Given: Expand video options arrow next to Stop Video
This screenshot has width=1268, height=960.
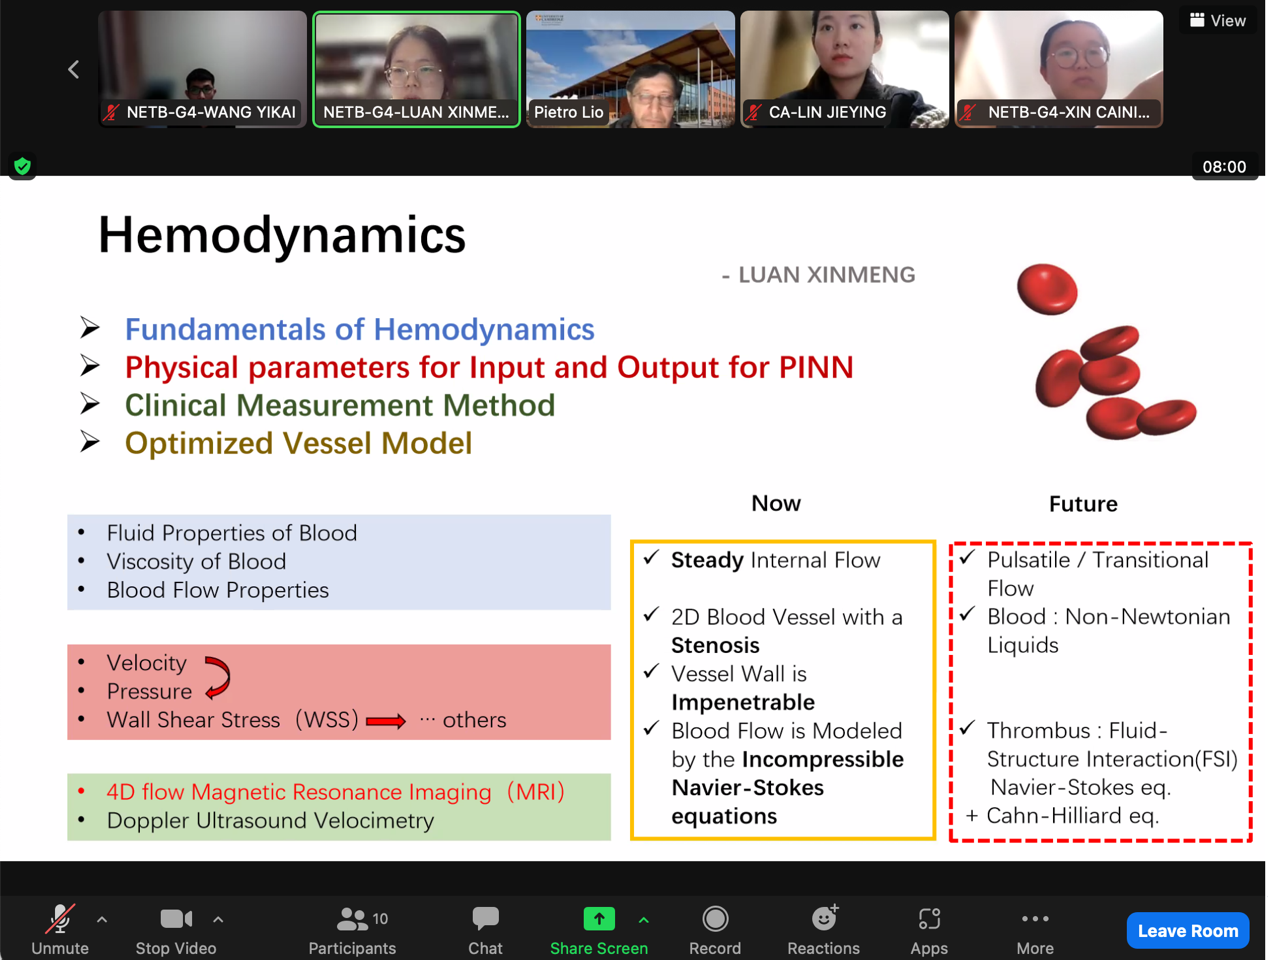Looking at the screenshot, I should [x=218, y=919].
